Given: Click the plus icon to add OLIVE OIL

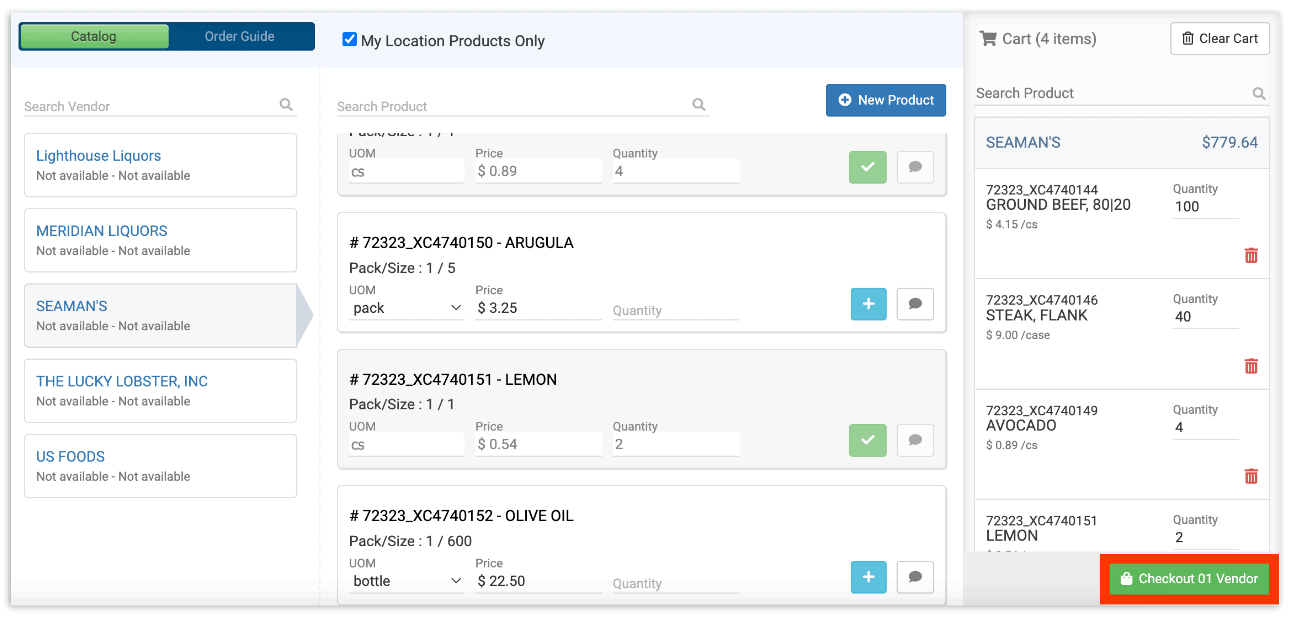Looking at the screenshot, I should (867, 577).
